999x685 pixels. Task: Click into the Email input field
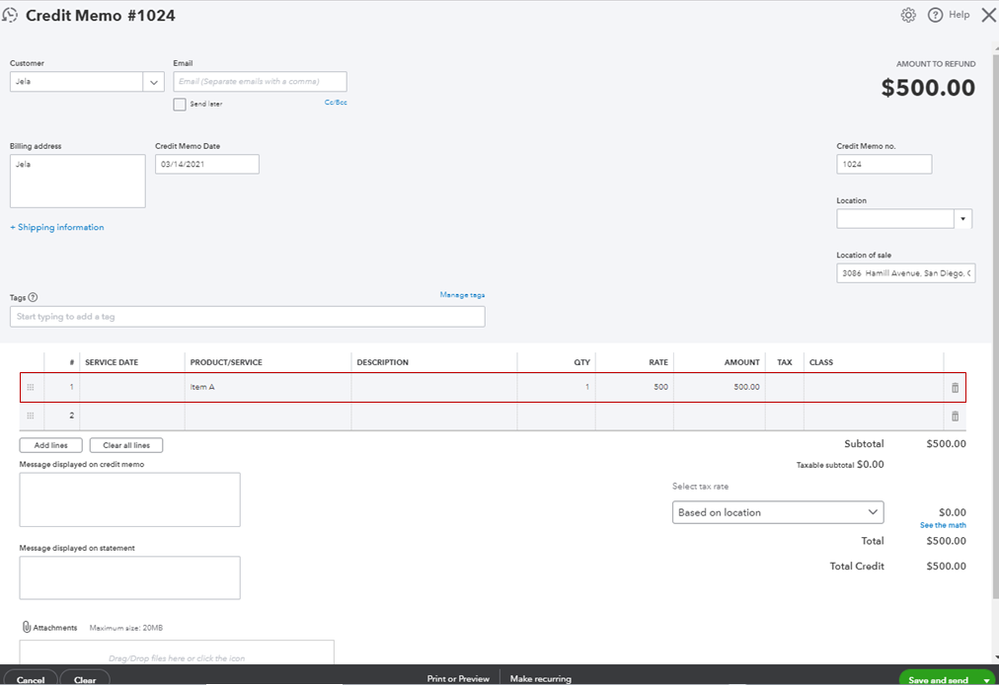pyautogui.click(x=260, y=82)
